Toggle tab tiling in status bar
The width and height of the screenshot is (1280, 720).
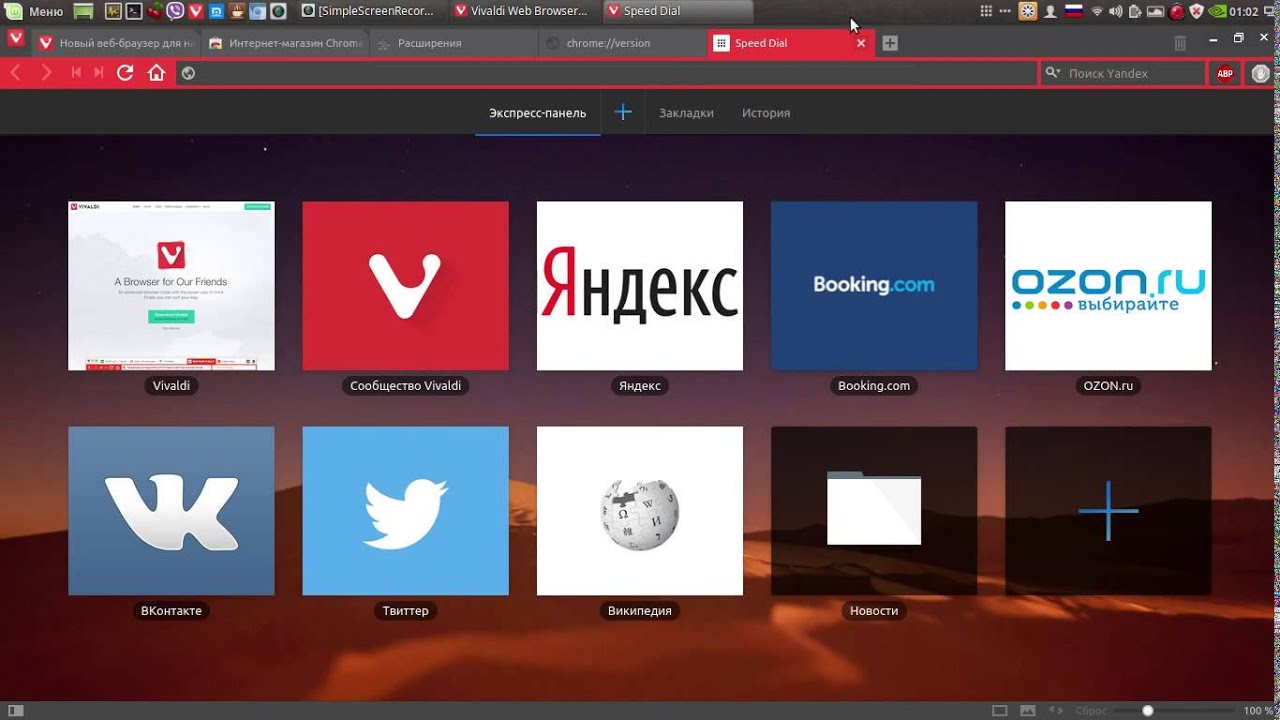click(999, 710)
